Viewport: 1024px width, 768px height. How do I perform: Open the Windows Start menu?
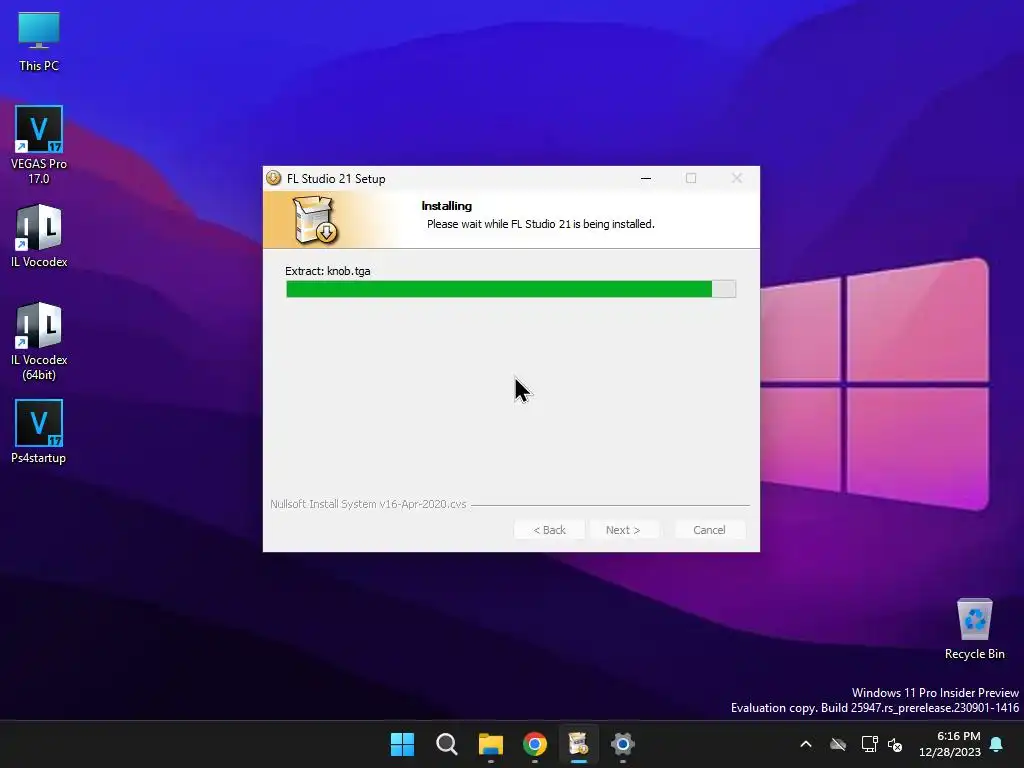(402, 744)
